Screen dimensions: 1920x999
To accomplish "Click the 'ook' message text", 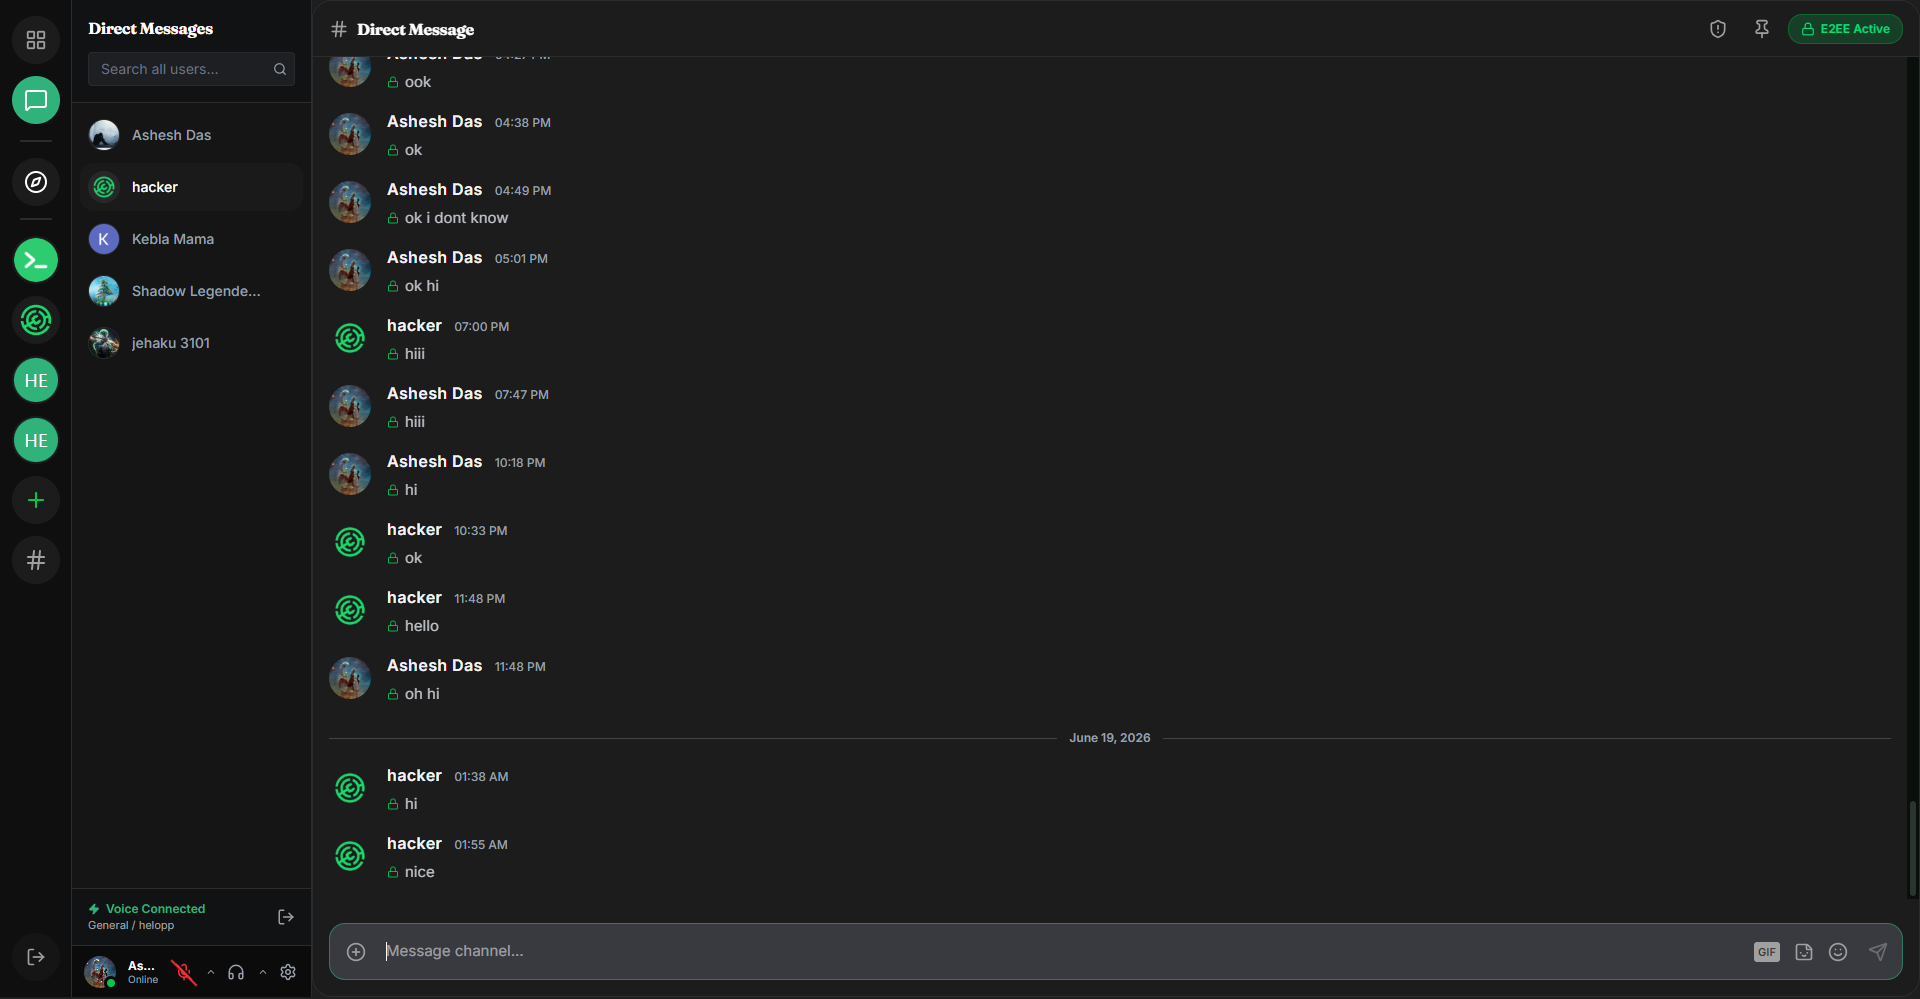I will pos(418,82).
